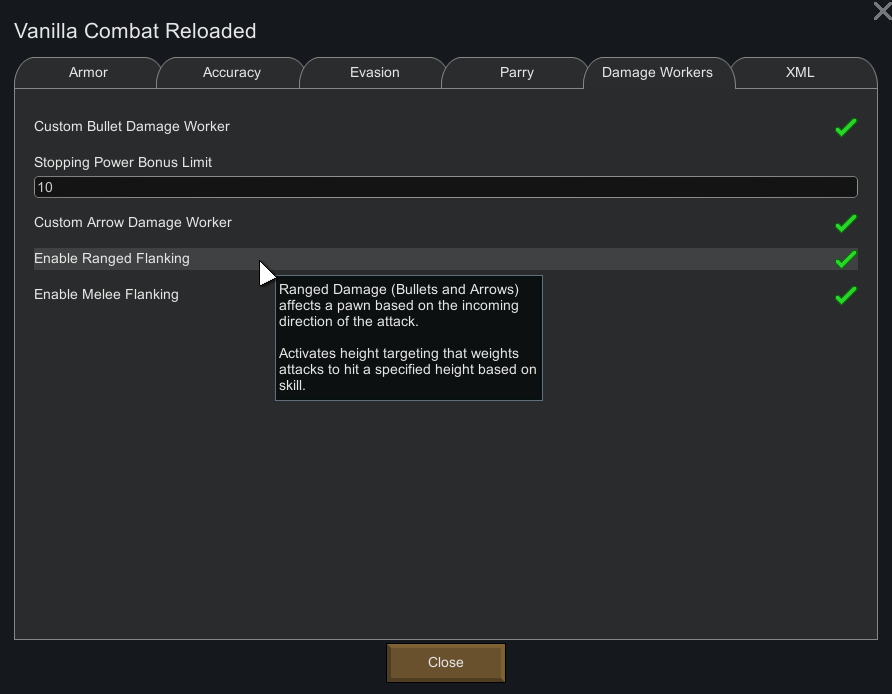Viewport: 892px width, 694px height.
Task: Toggle the Enable Ranged Flanking checkmark
Action: click(x=845, y=259)
